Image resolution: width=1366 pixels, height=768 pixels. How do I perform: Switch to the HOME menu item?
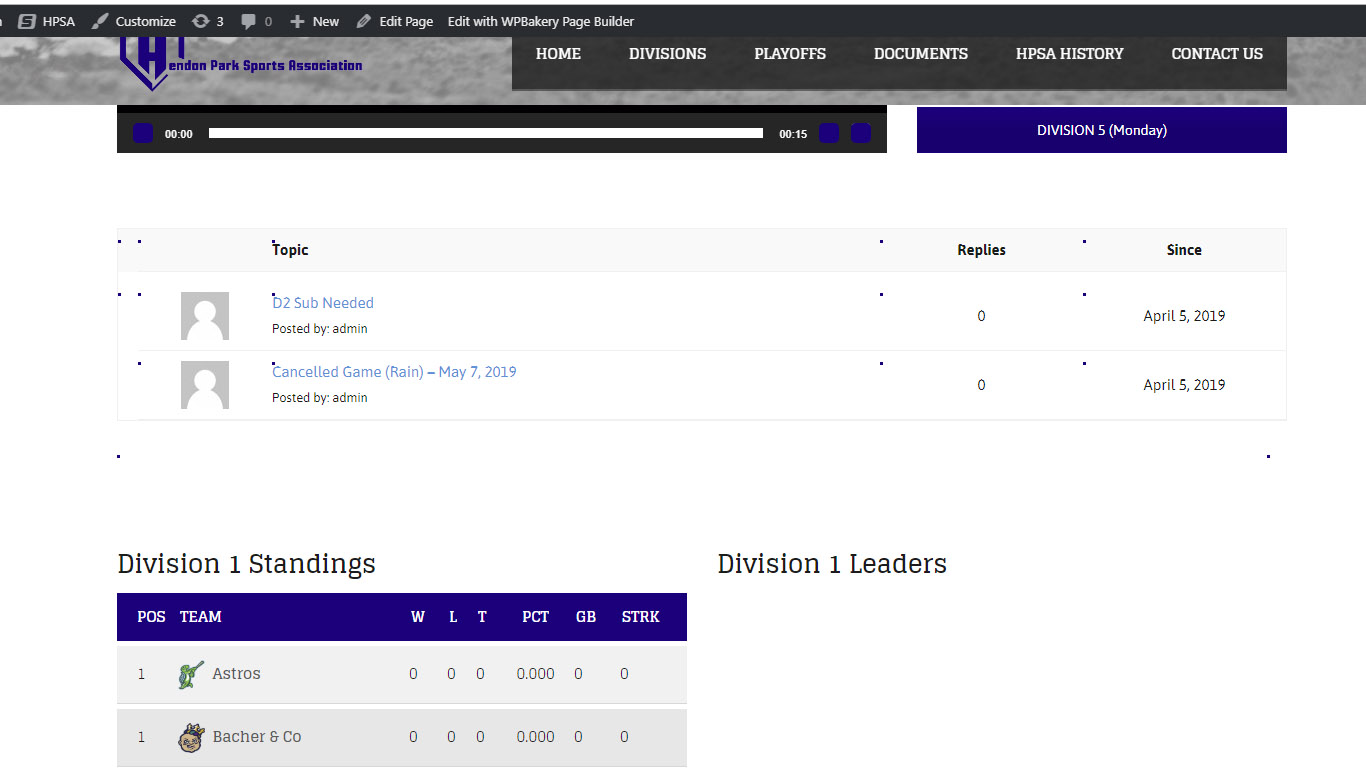click(558, 53)
